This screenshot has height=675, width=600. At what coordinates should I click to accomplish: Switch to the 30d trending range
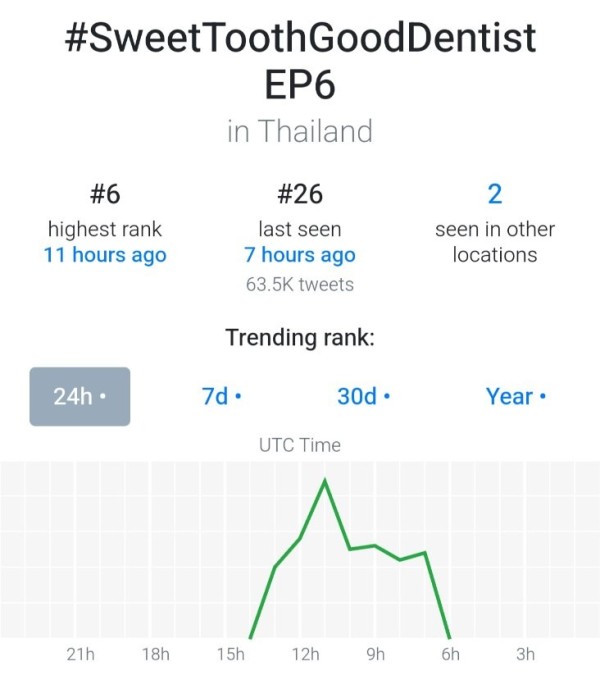364,396
